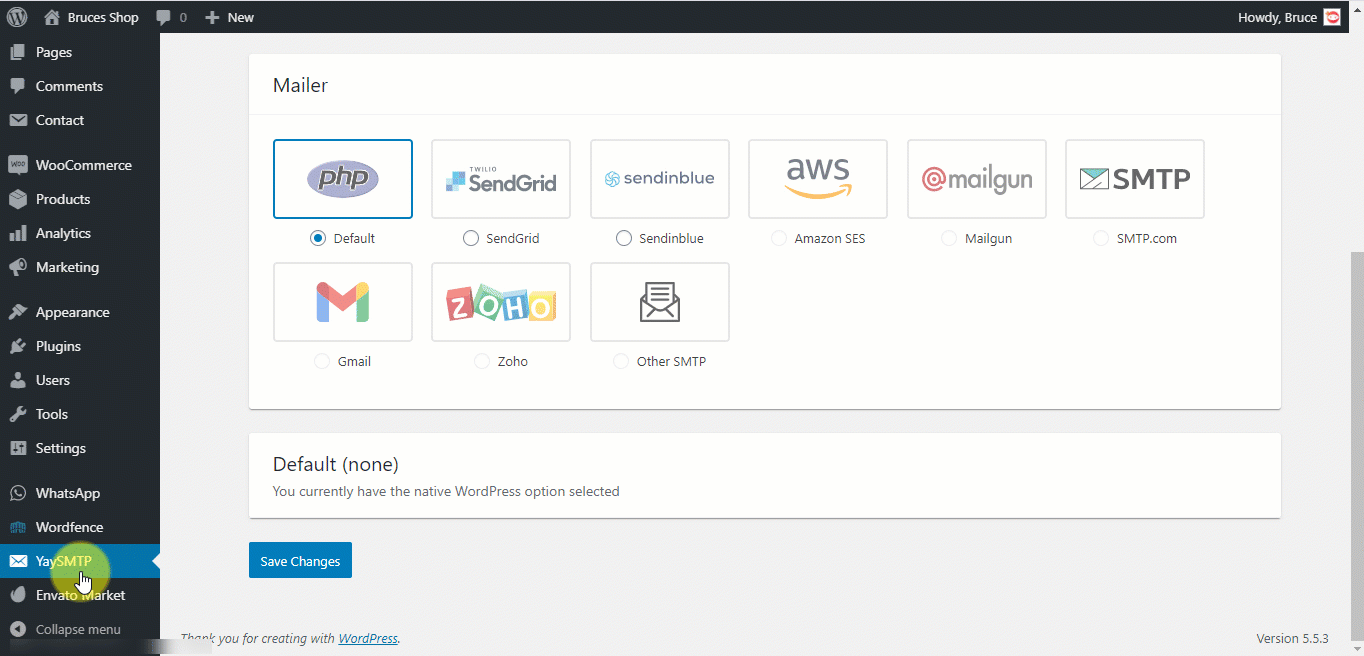
Task: Select the Mailgun mailer logo
Action: [977, 179]
